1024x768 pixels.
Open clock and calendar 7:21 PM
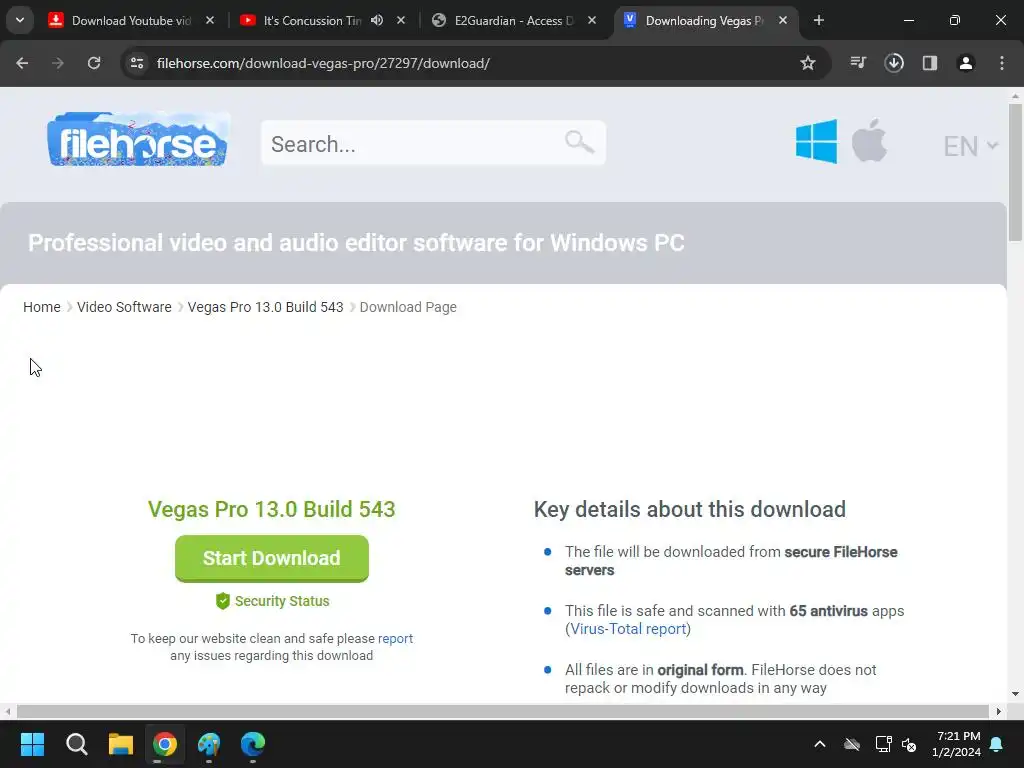956,744
